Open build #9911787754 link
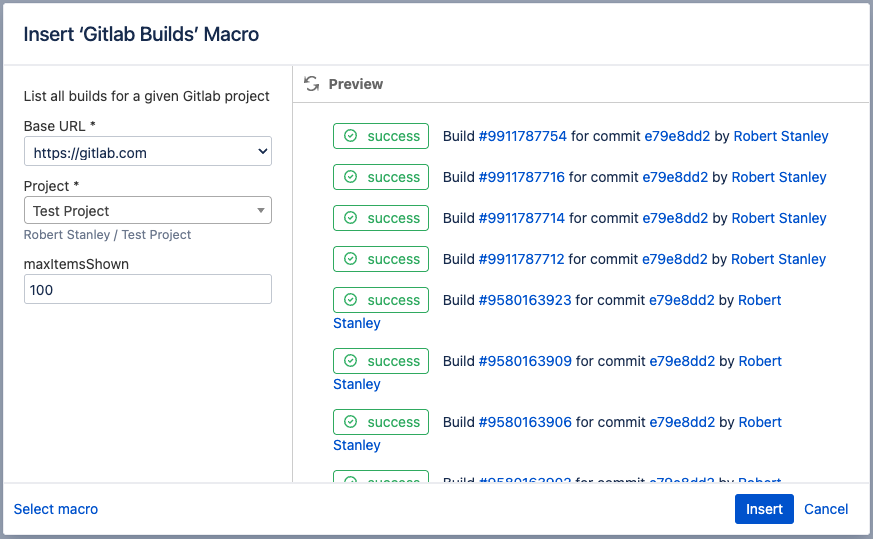 coord(522,136)
